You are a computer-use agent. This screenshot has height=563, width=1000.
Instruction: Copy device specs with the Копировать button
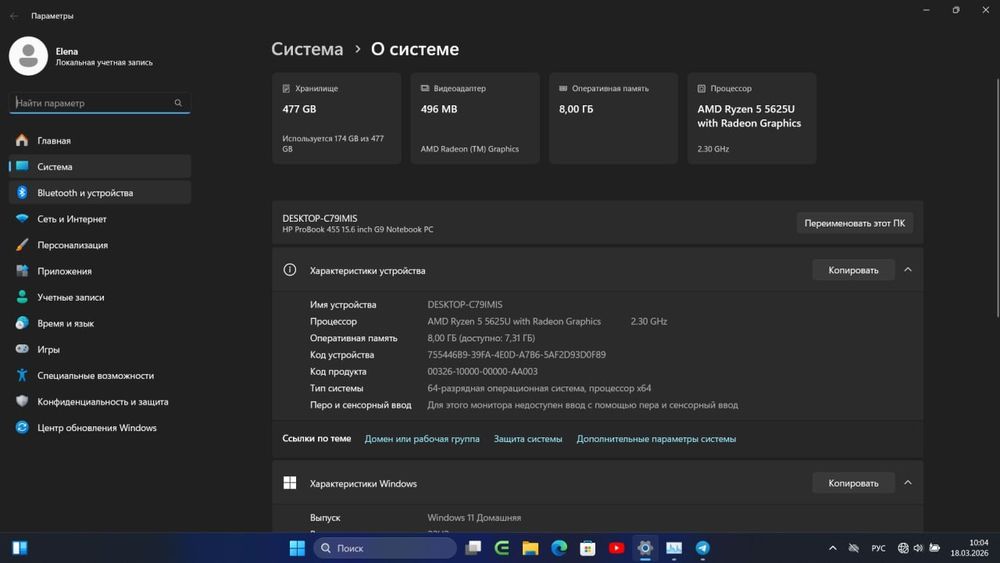tap(853, 270)
